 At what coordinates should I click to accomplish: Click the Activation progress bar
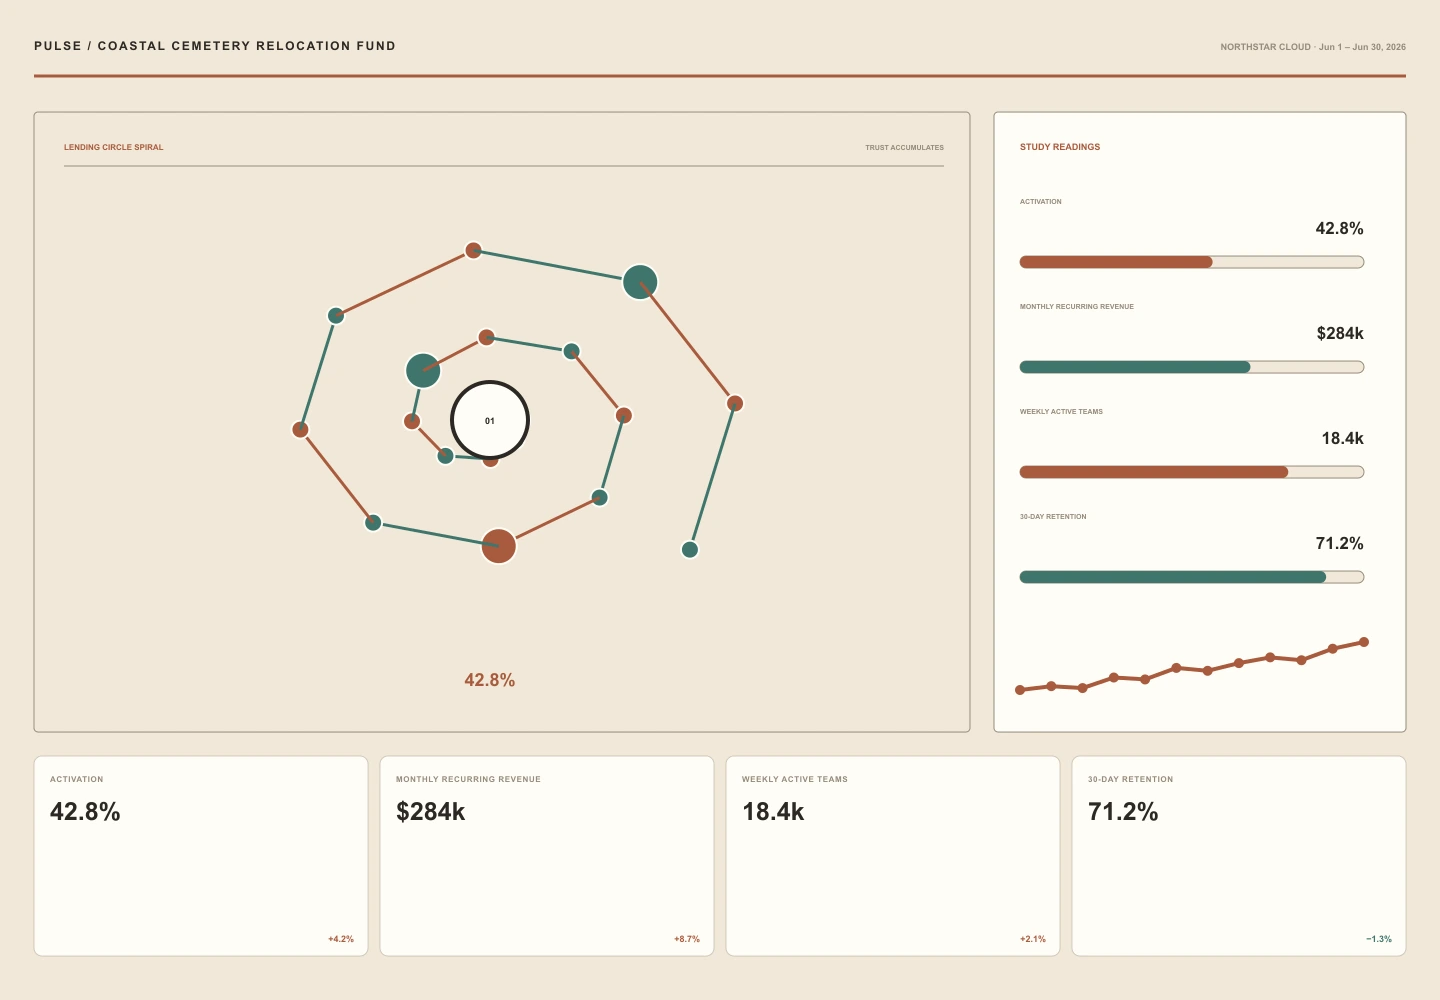(x=1192, y=262)
